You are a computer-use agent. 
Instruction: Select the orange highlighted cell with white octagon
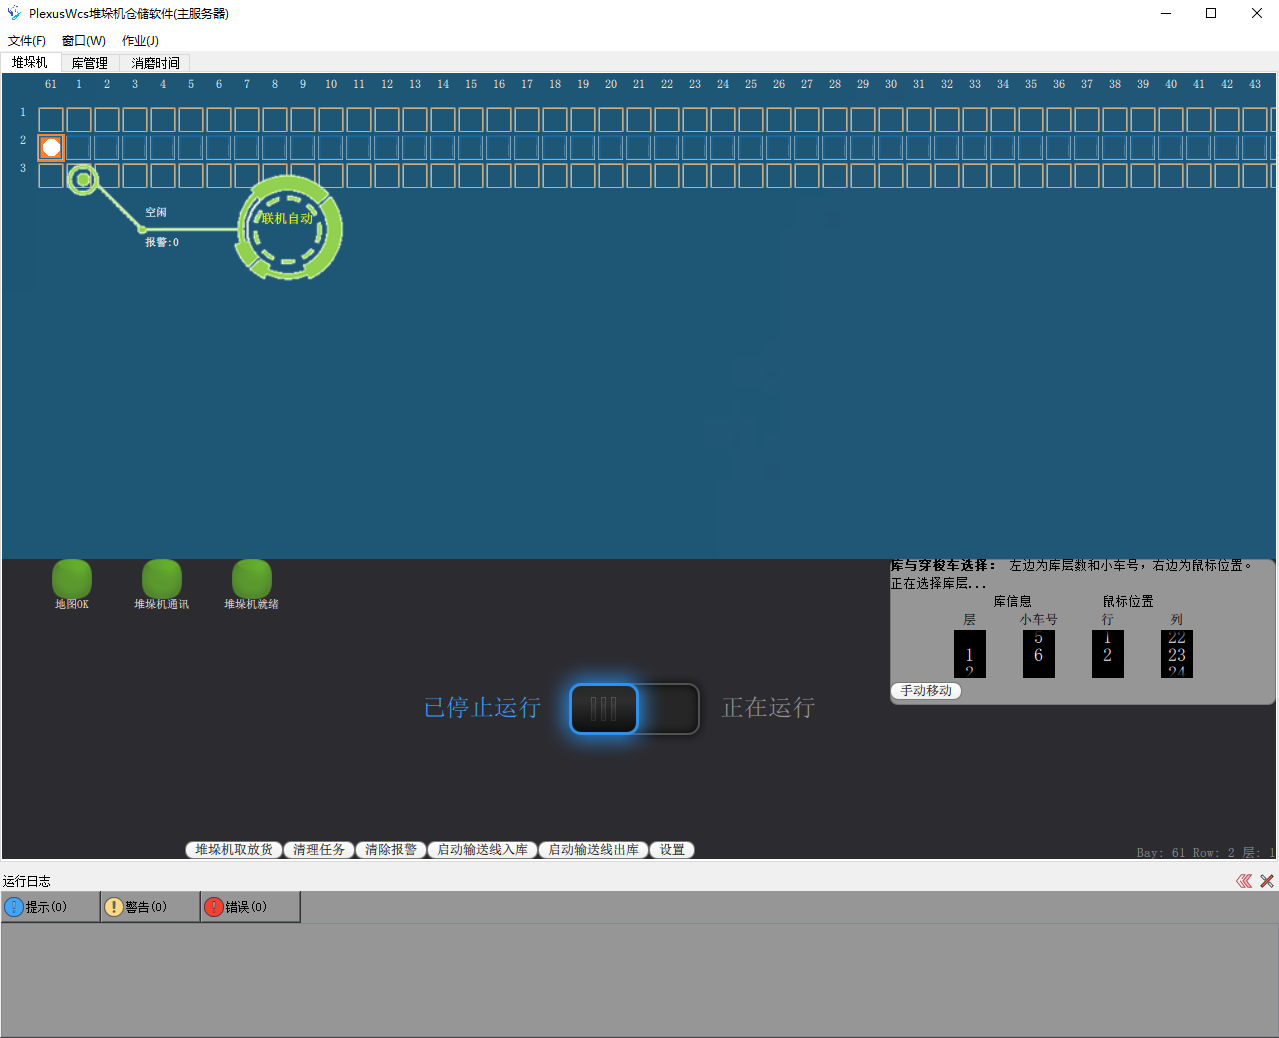(51, 148)
